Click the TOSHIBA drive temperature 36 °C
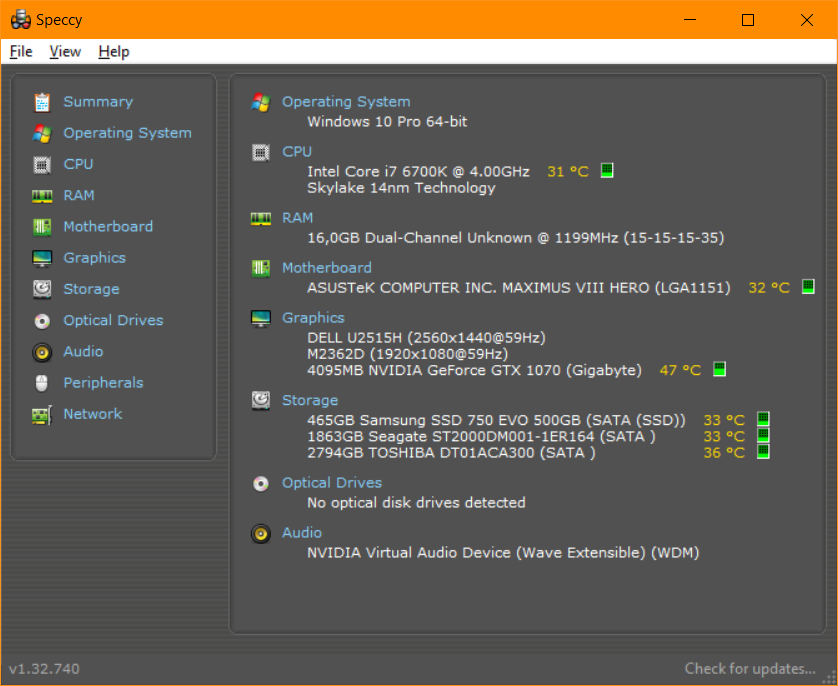 point(724,453)
